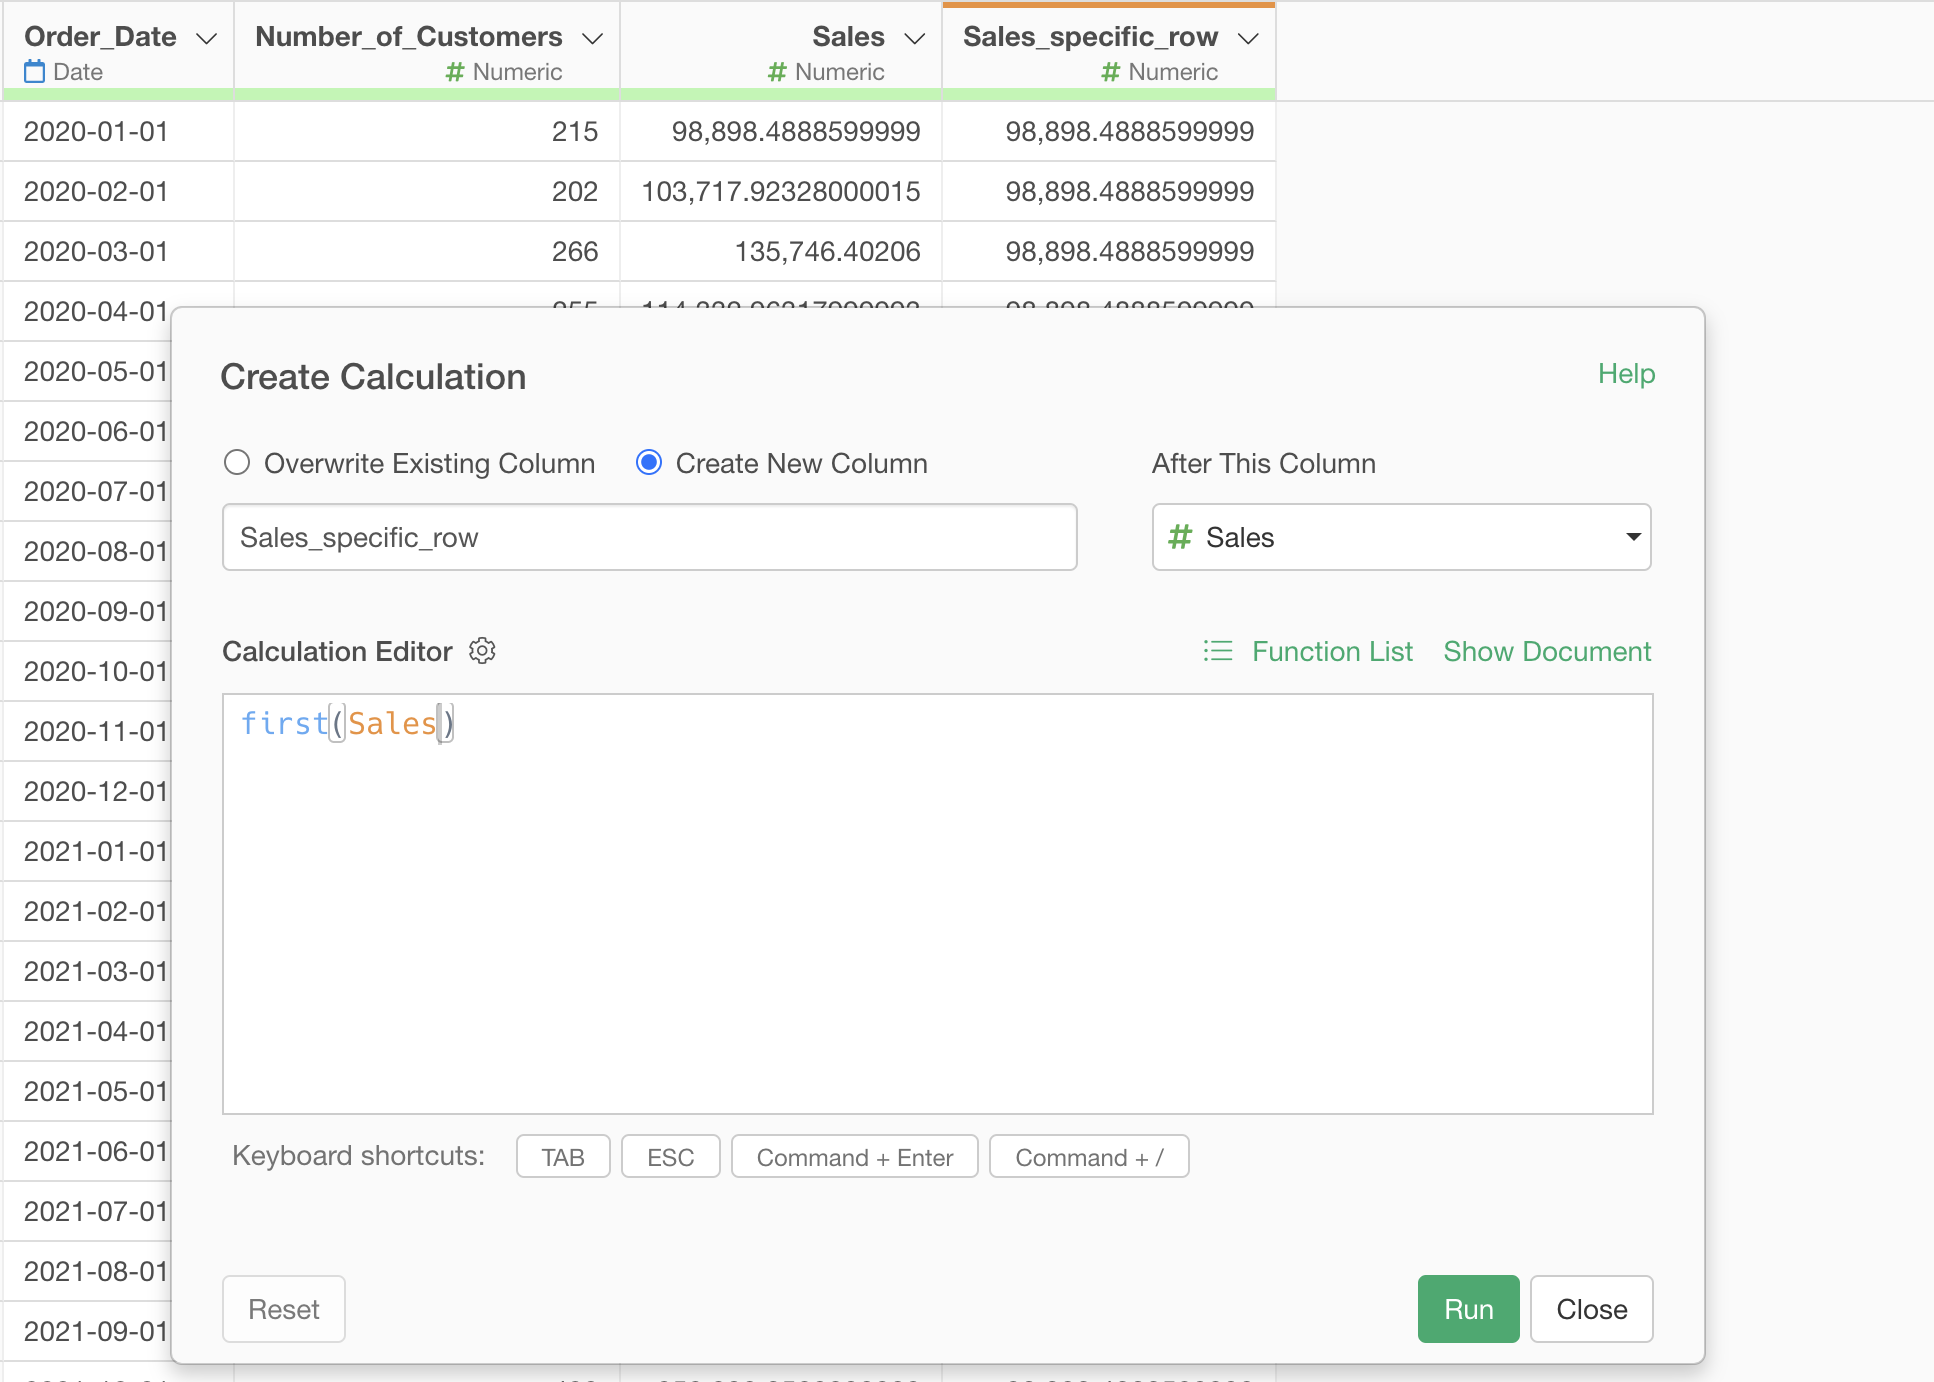Close the Create Calculation dialog

tap(1591, 1309)
